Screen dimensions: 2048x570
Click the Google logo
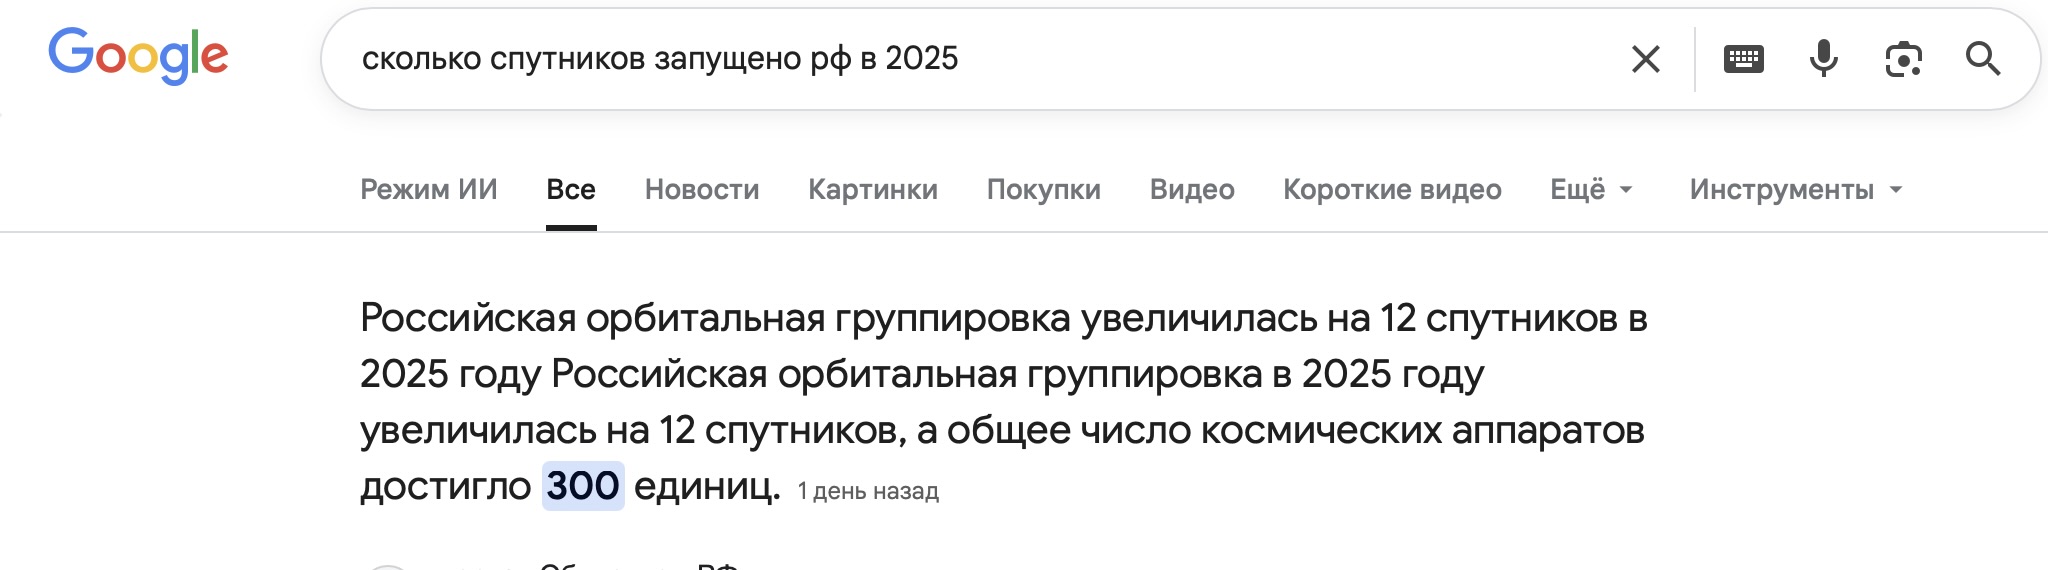tap(138, 56)
